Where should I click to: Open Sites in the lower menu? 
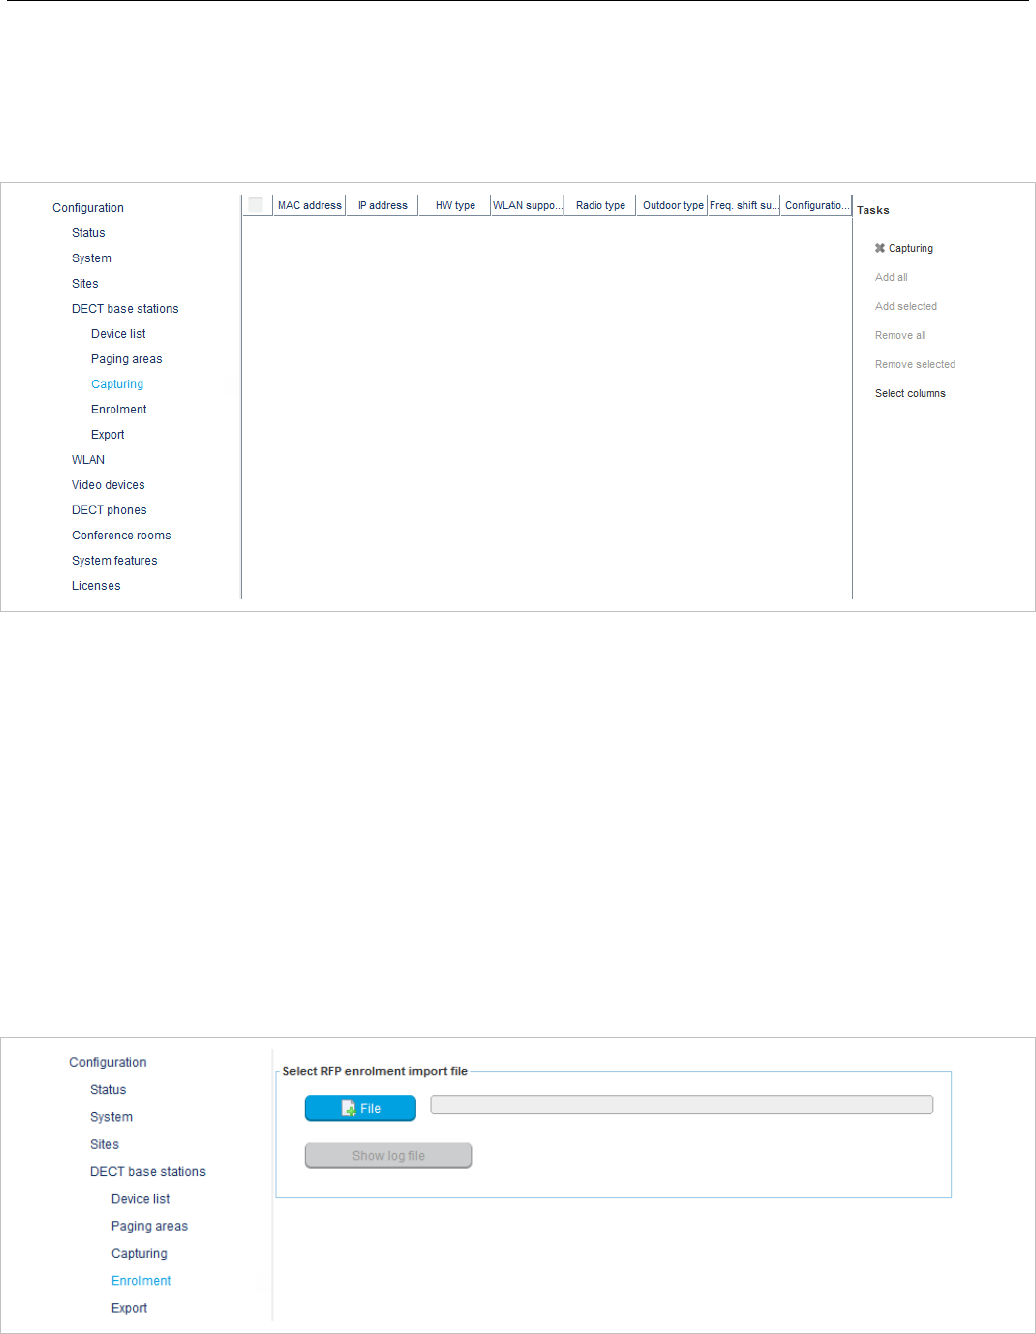pyautogui.click(x=104, y=1144)
